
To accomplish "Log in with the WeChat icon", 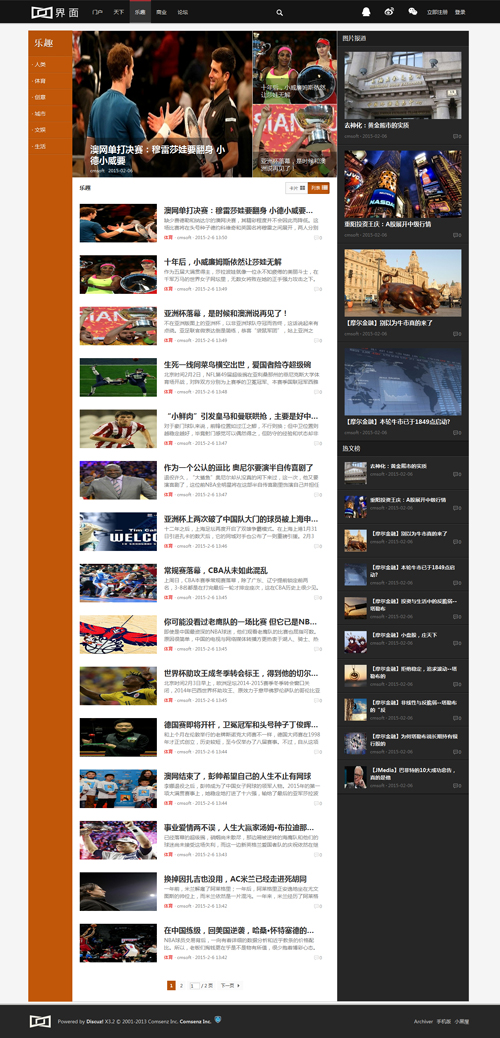I will click(x=413, y=11).
